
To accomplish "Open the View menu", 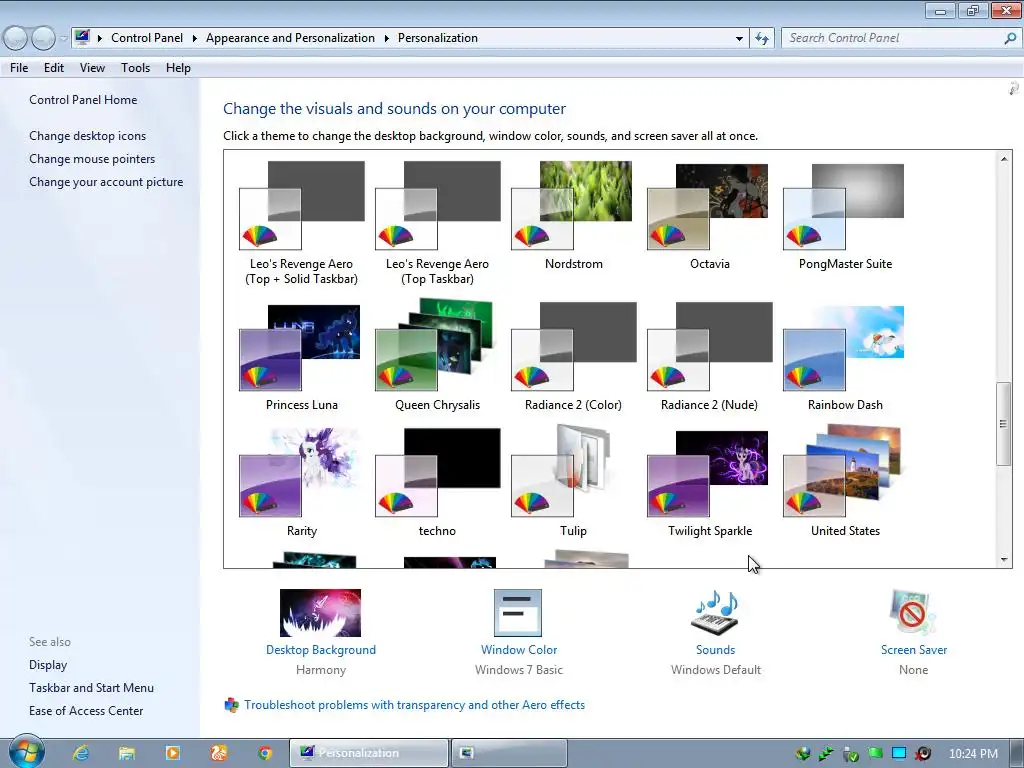I will [x=92, y=68].
